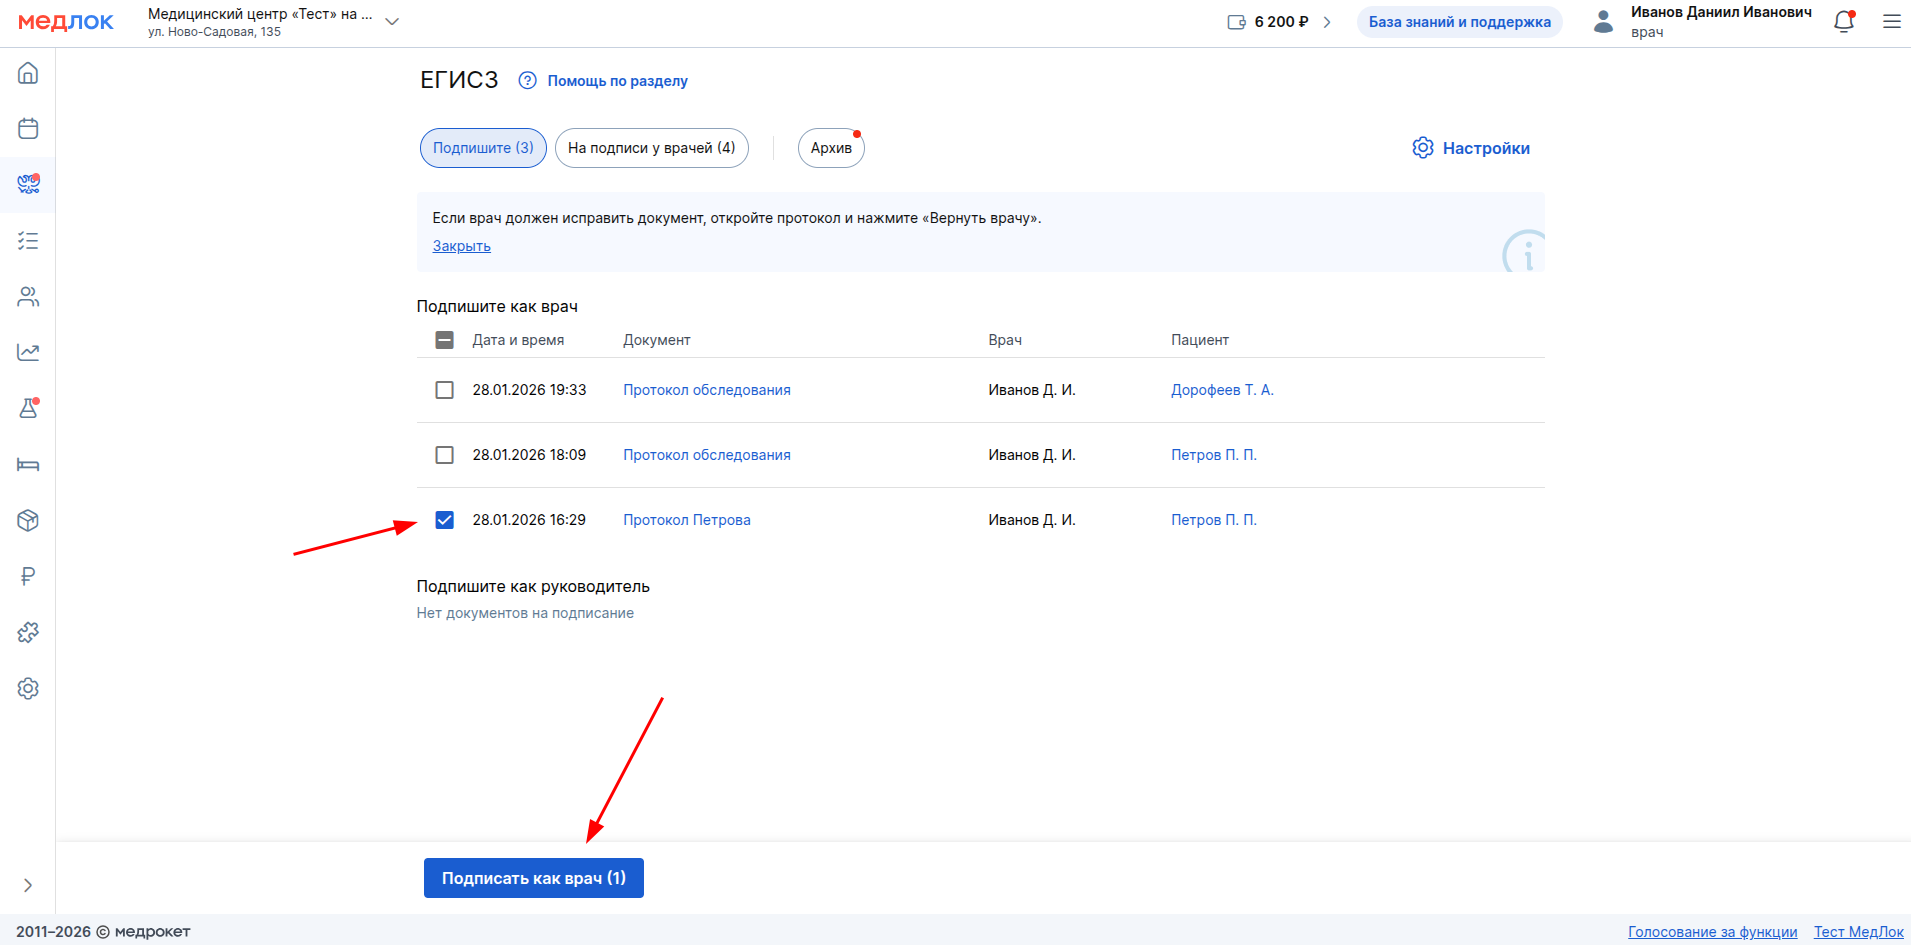
Task: Check the 28.01.2026 18:09 document checkbox
Action: pos(445,455)
